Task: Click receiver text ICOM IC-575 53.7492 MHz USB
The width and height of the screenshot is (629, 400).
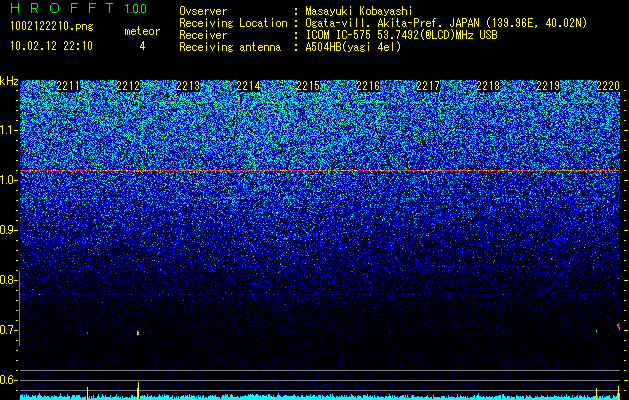Action: 401,35
